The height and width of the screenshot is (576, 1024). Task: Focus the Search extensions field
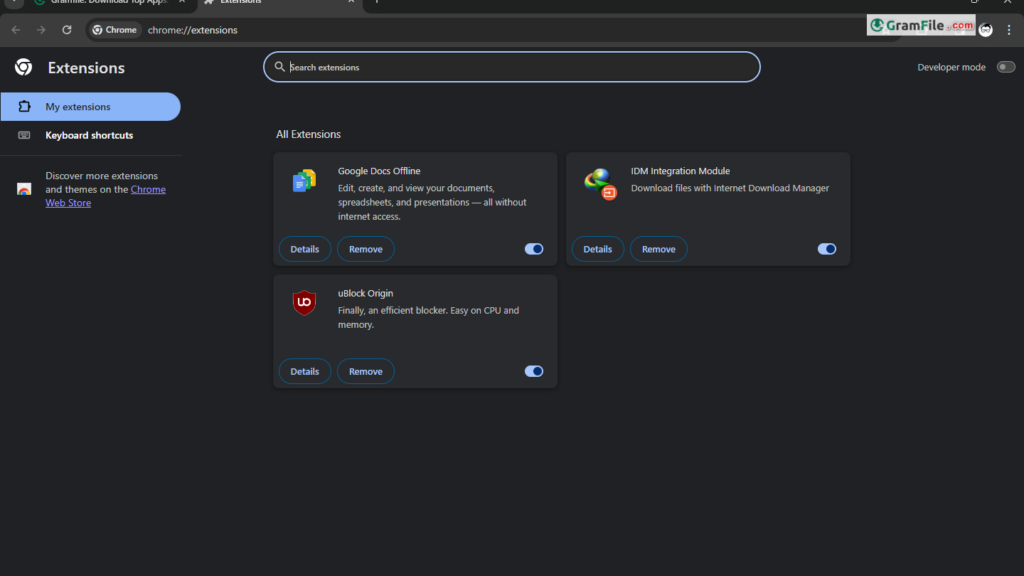512,67
